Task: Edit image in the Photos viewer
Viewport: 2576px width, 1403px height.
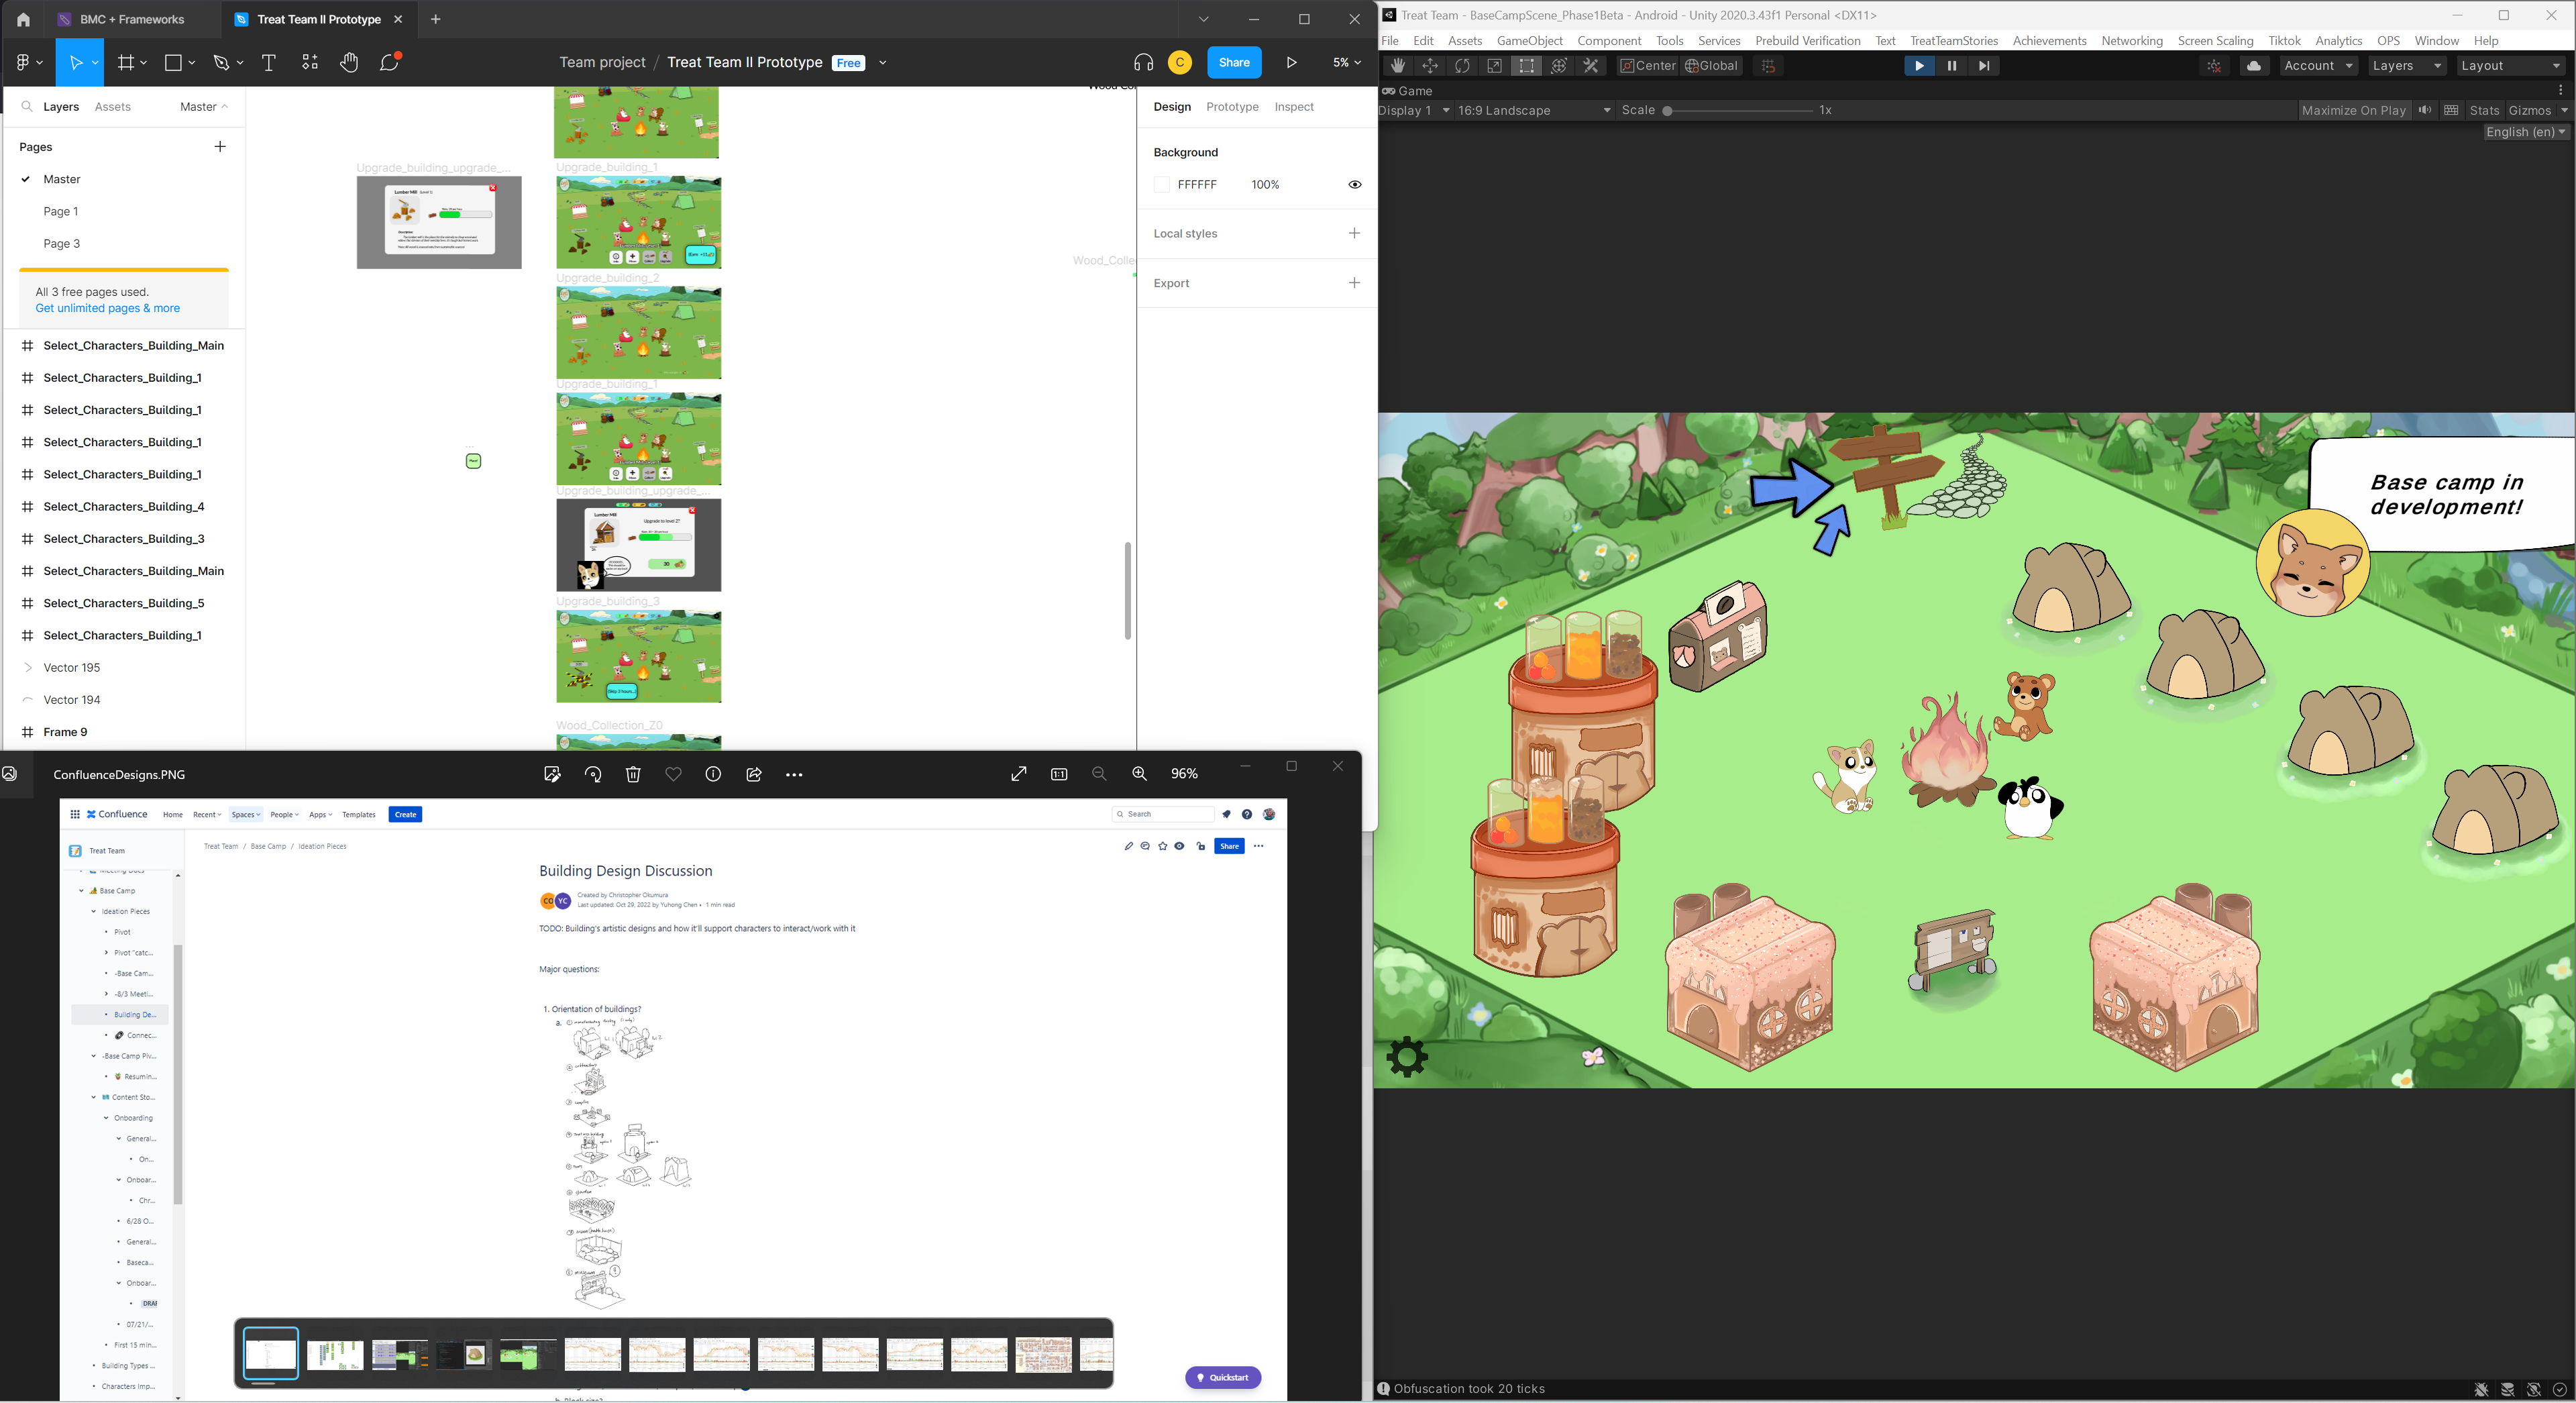Action: pos(552,774)
